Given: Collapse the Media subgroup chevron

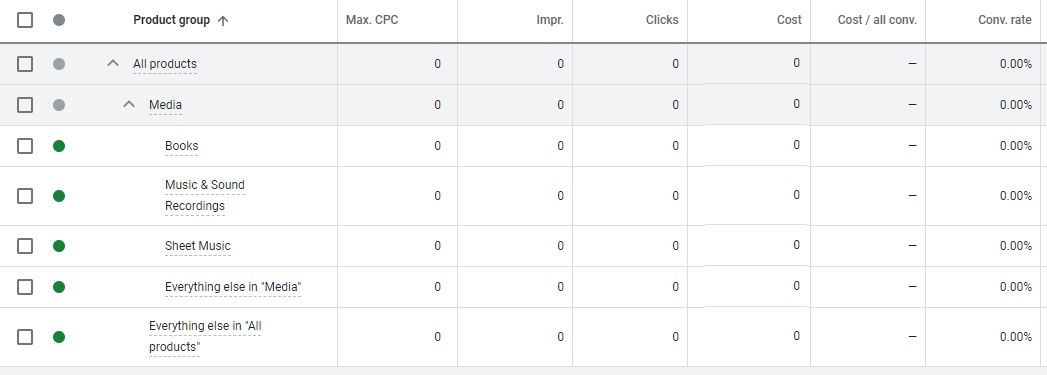Looking at the screenshot, I should [129, 104].
